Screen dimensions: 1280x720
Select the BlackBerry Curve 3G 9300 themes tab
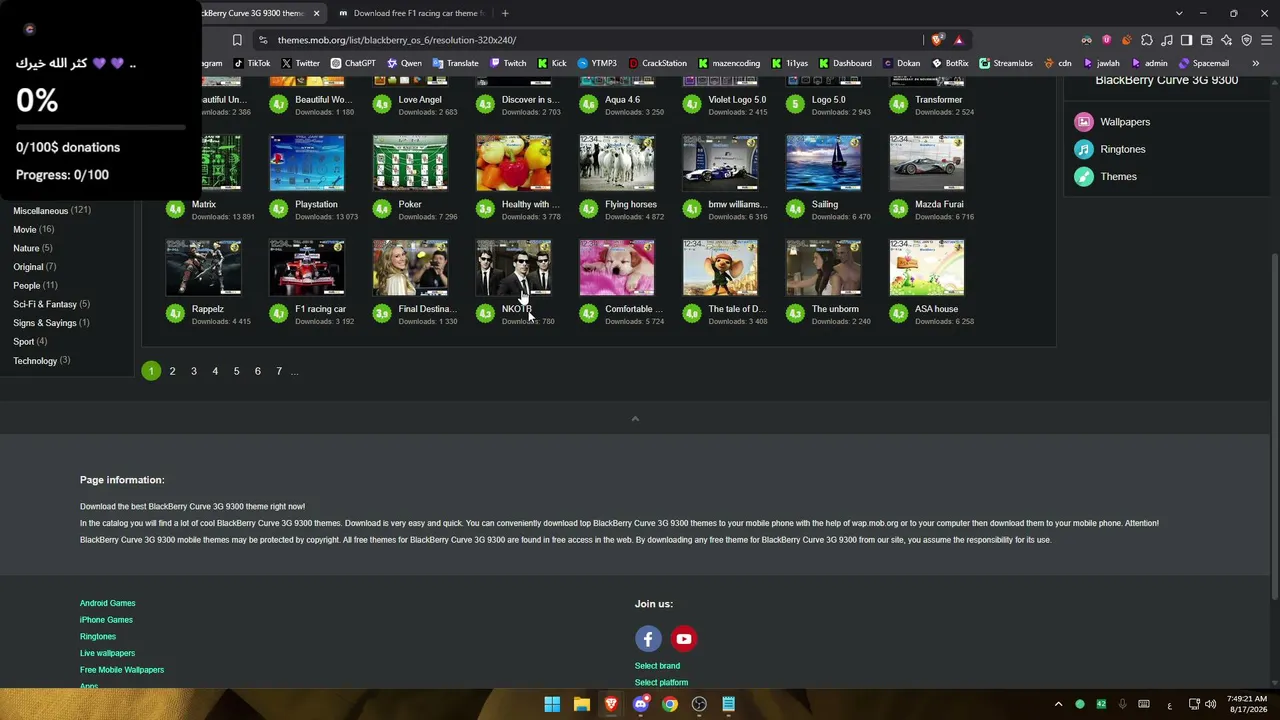(255, 13)
